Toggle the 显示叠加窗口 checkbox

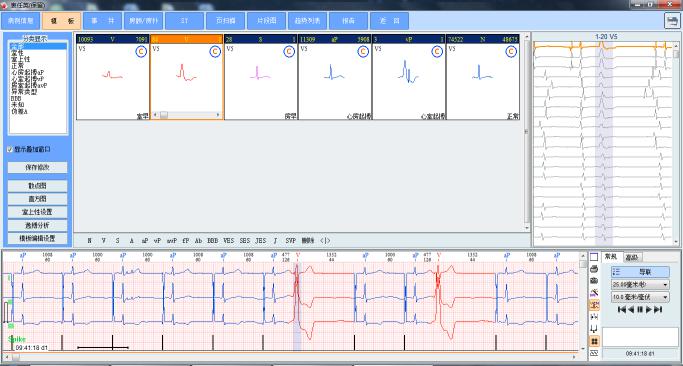[10, 149]
